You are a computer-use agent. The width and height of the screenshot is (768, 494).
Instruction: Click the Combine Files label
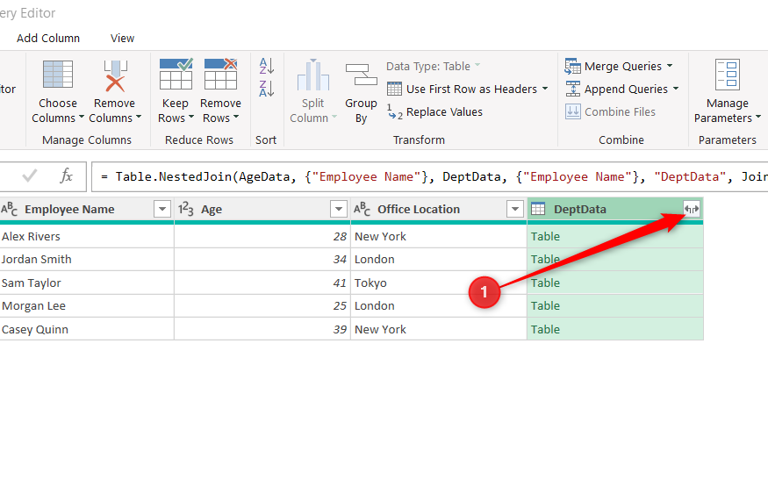(x=620, y=112)
